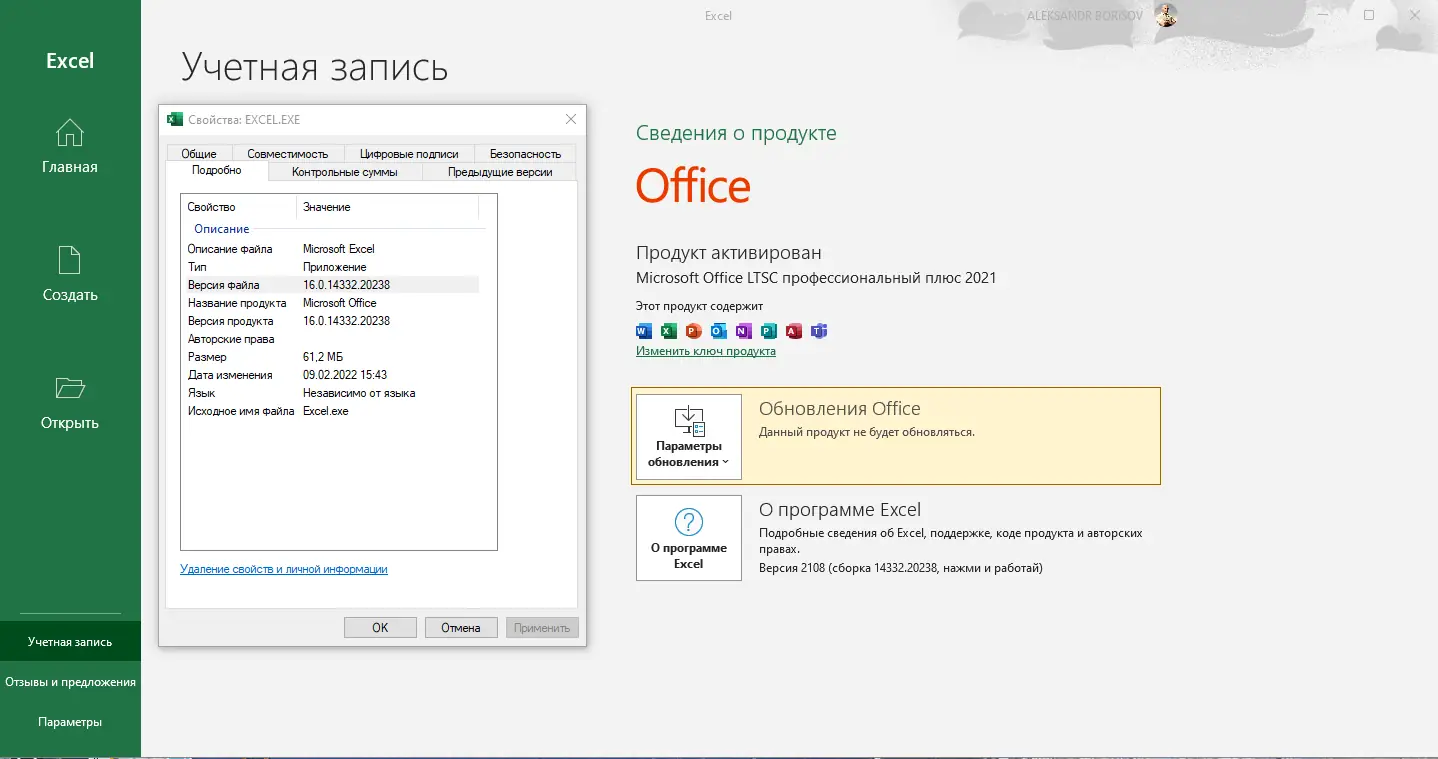Click Microsoft Office LTSC product name text
1438x759 pixels.
pos(816,278)
